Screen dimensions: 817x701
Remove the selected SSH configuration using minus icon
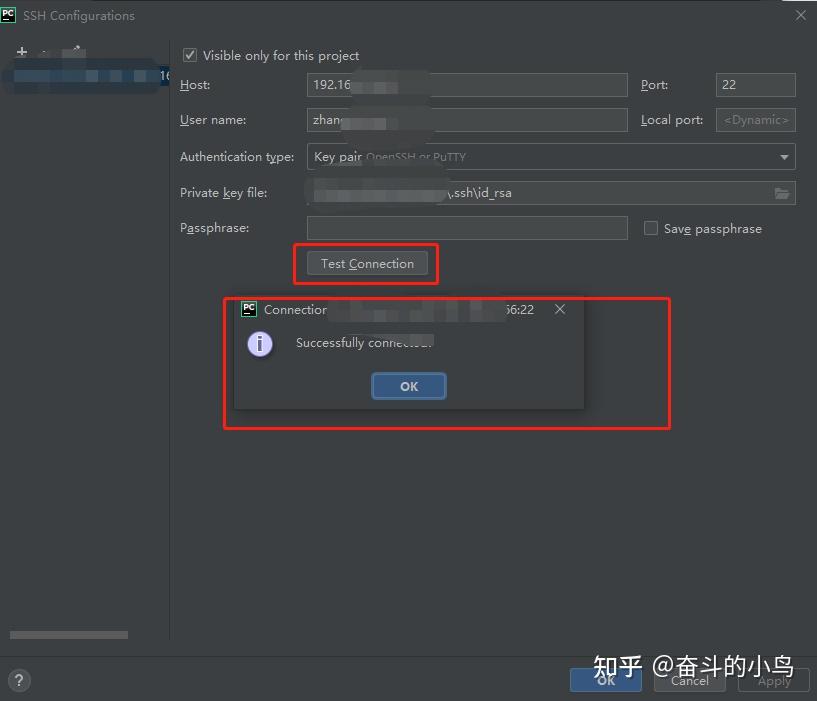(x=42, y=52)
